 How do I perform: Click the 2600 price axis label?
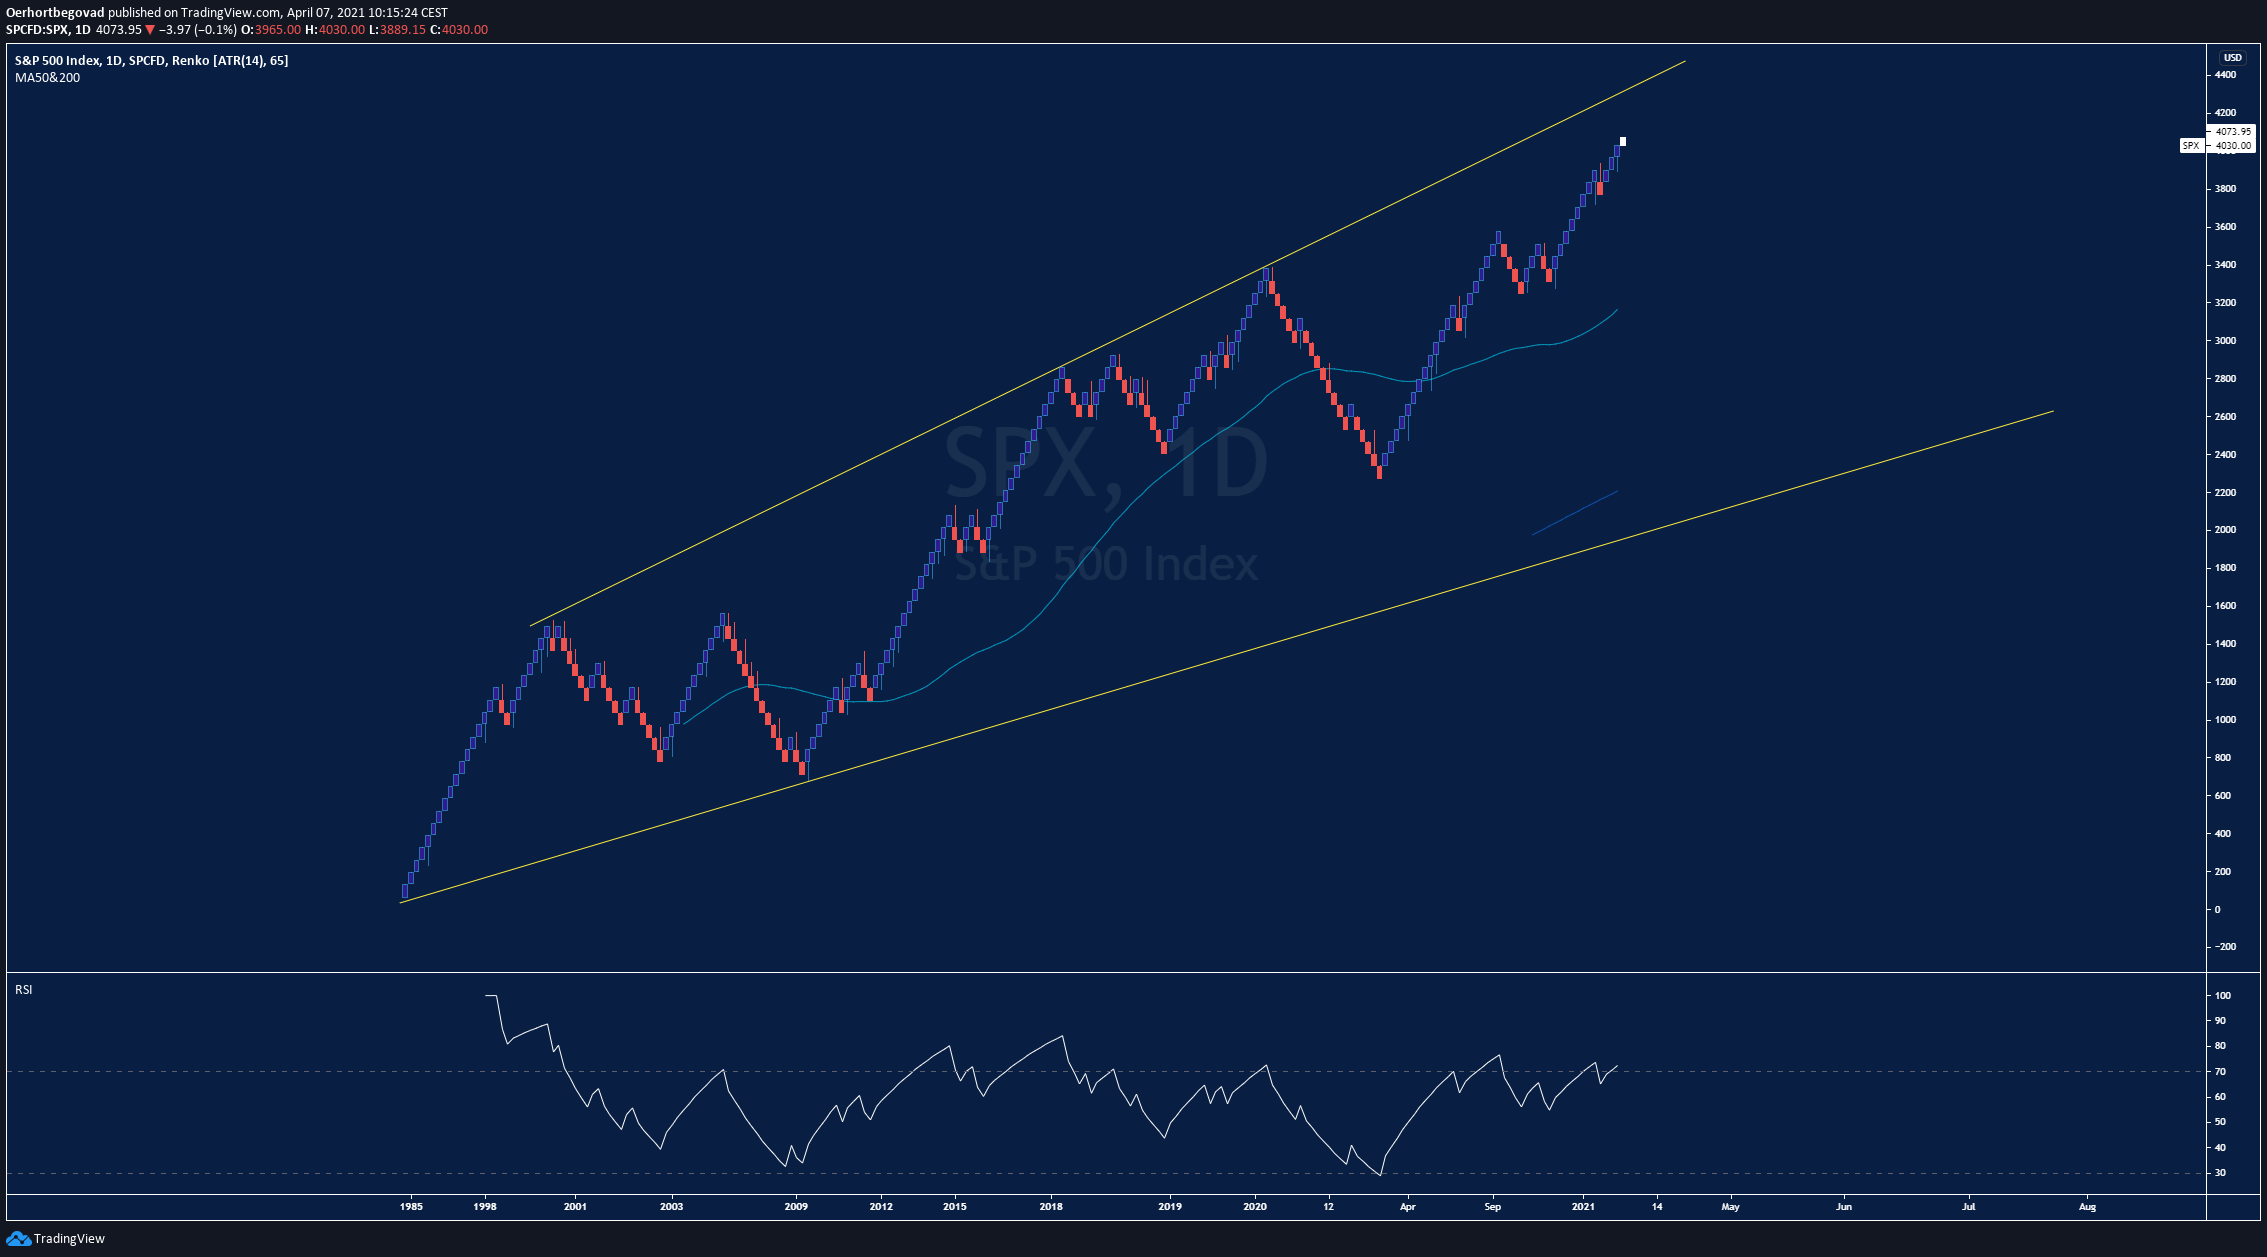pos(2225,417)
